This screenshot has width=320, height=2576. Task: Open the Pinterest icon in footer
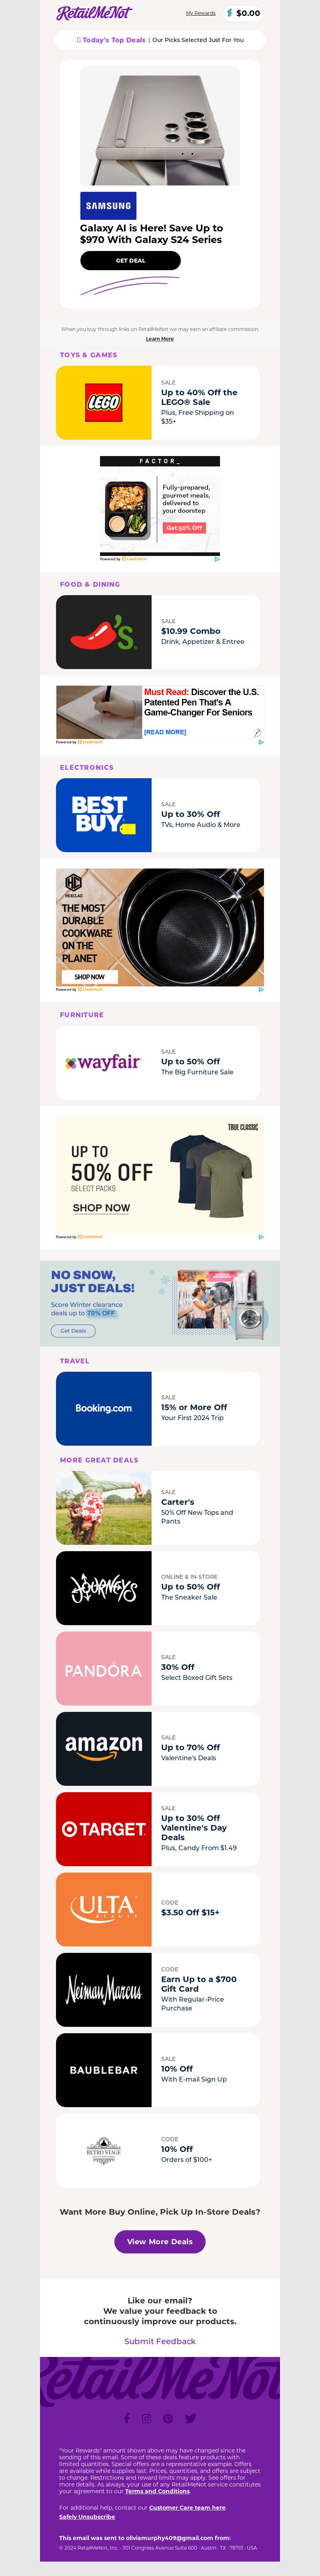tap(168, 2418)
